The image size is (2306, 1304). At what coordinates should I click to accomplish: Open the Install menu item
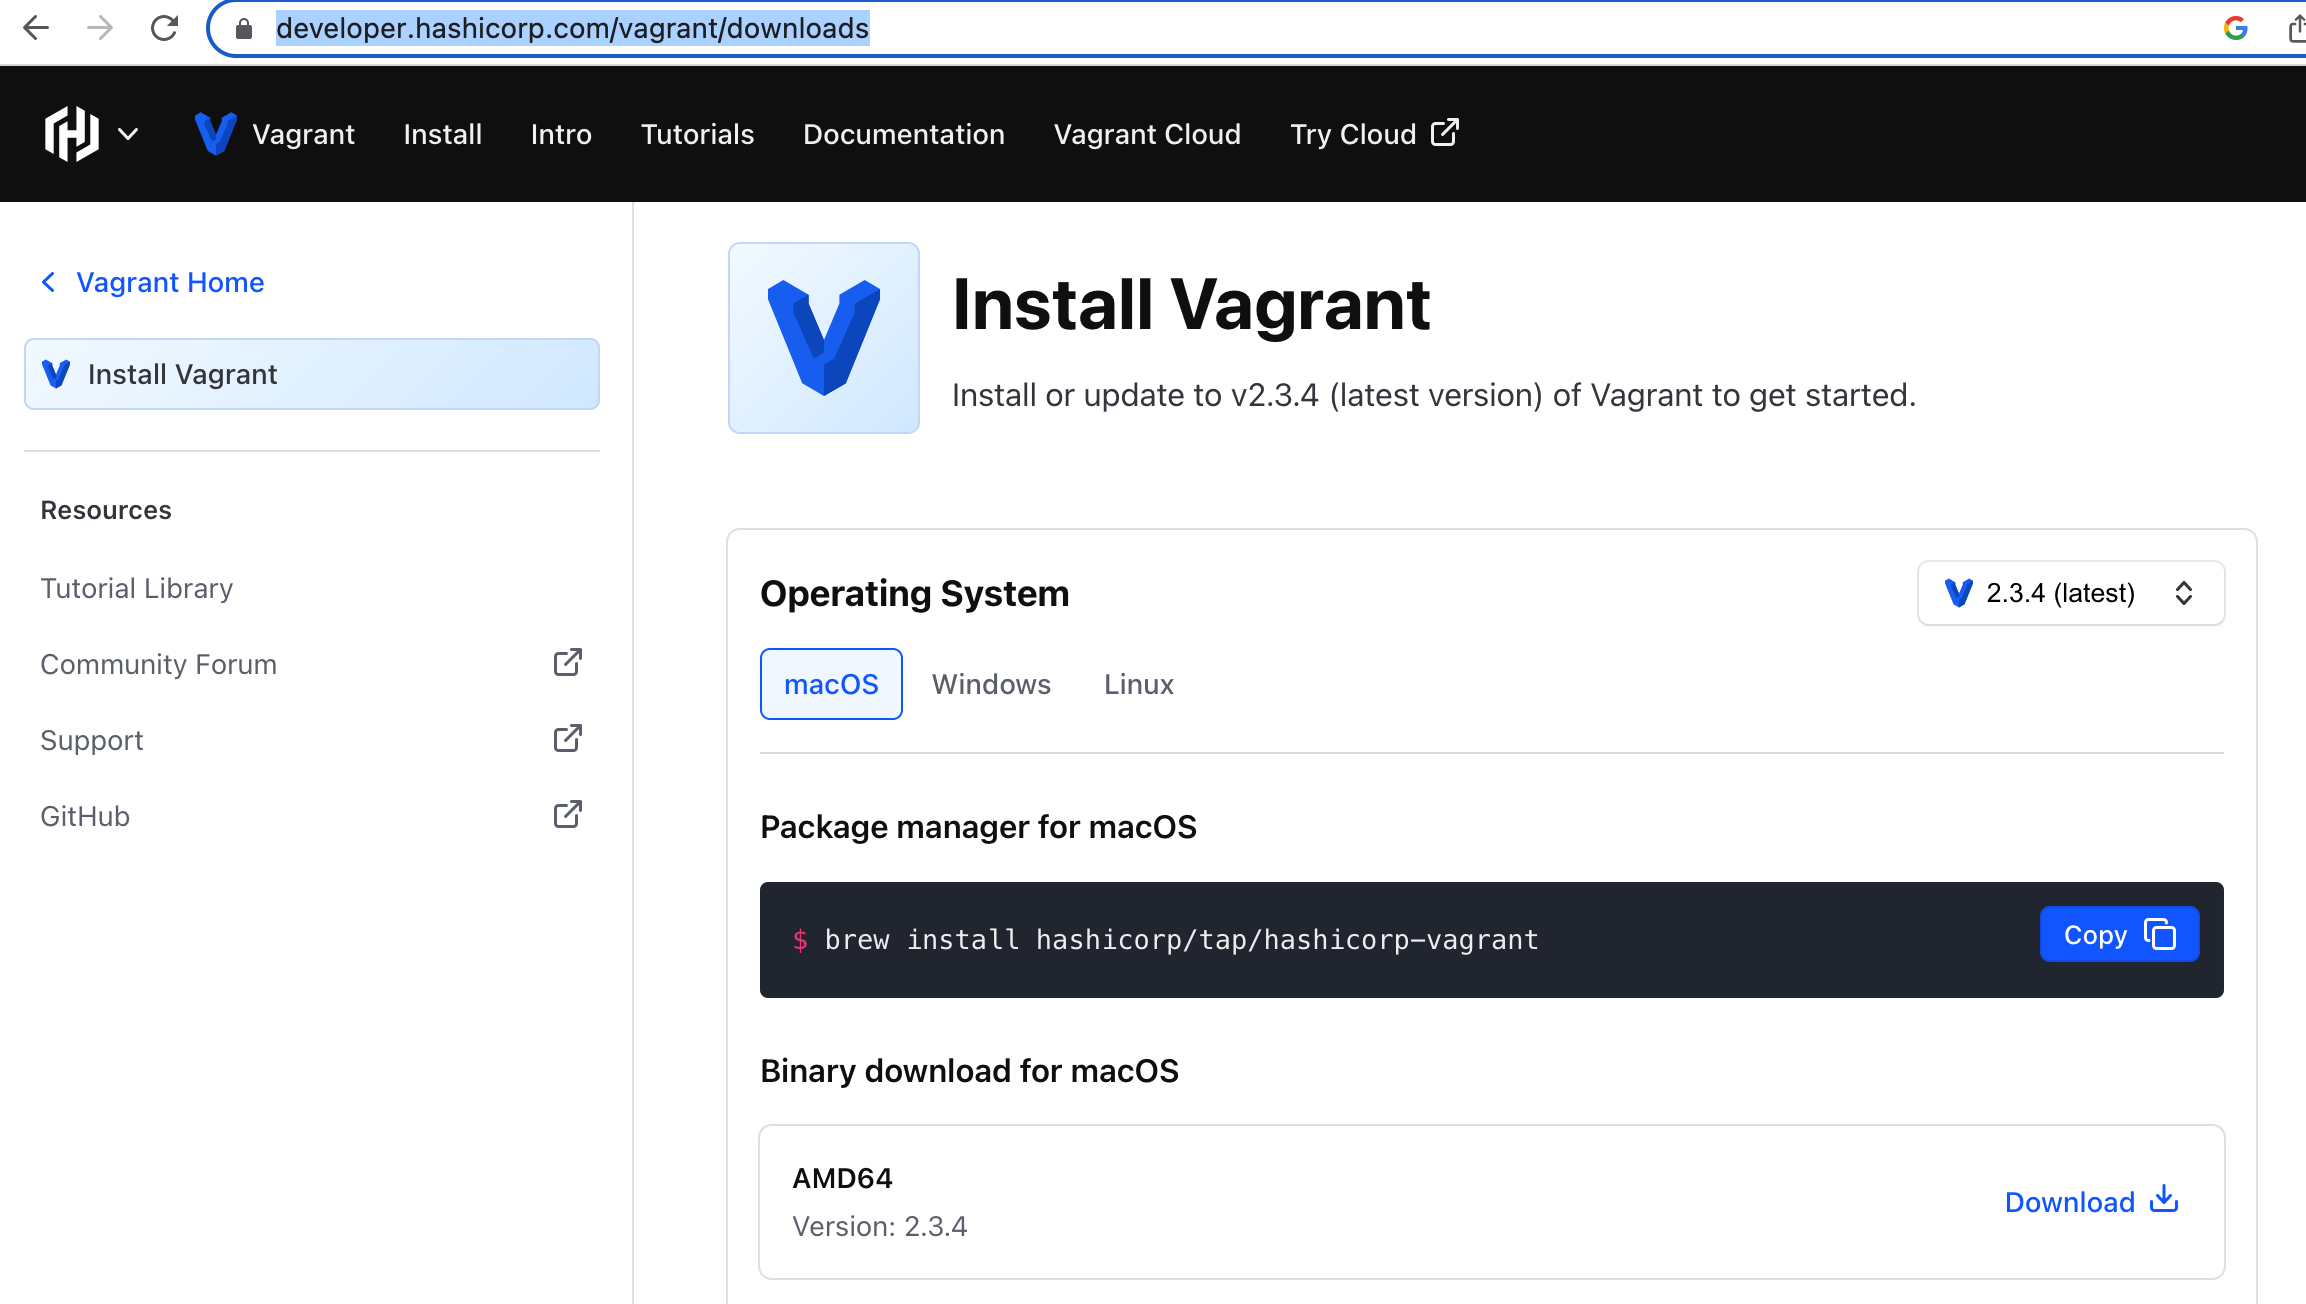pyautogui.click(x=442, y=134)
